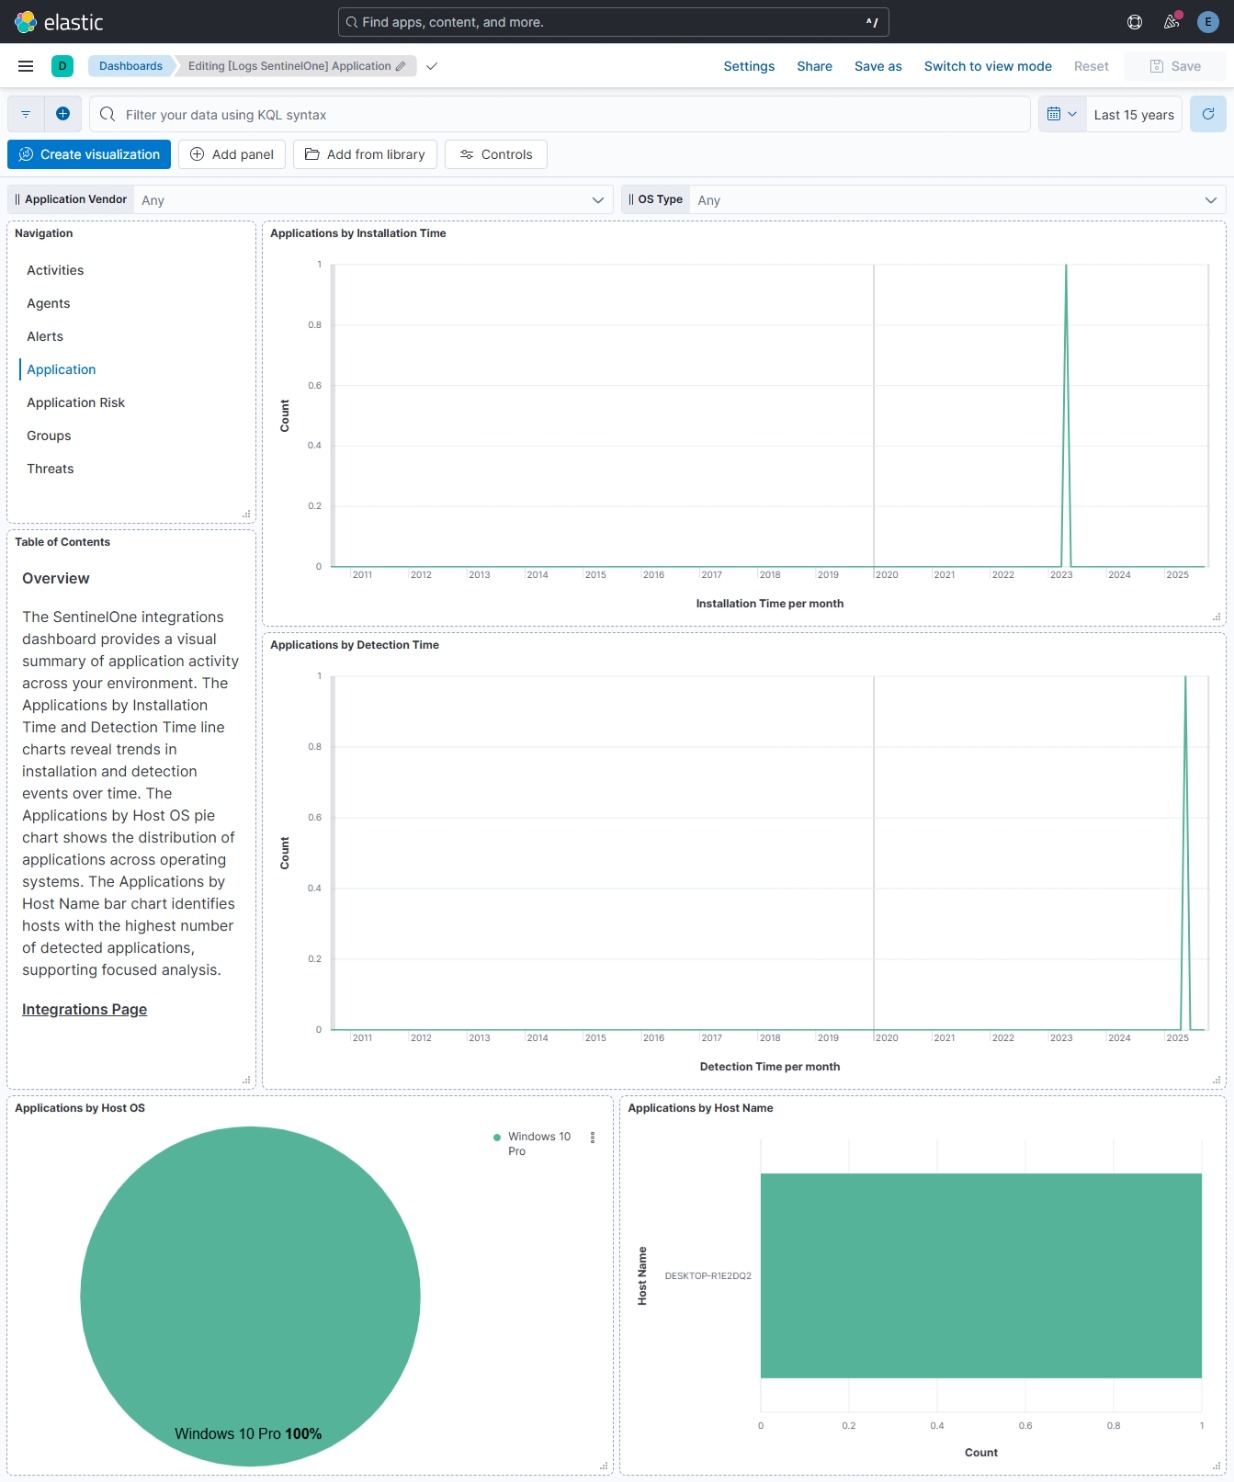Open the Elastic home logo menu
Screen dimensions: 1234x1482
point(24,22)
